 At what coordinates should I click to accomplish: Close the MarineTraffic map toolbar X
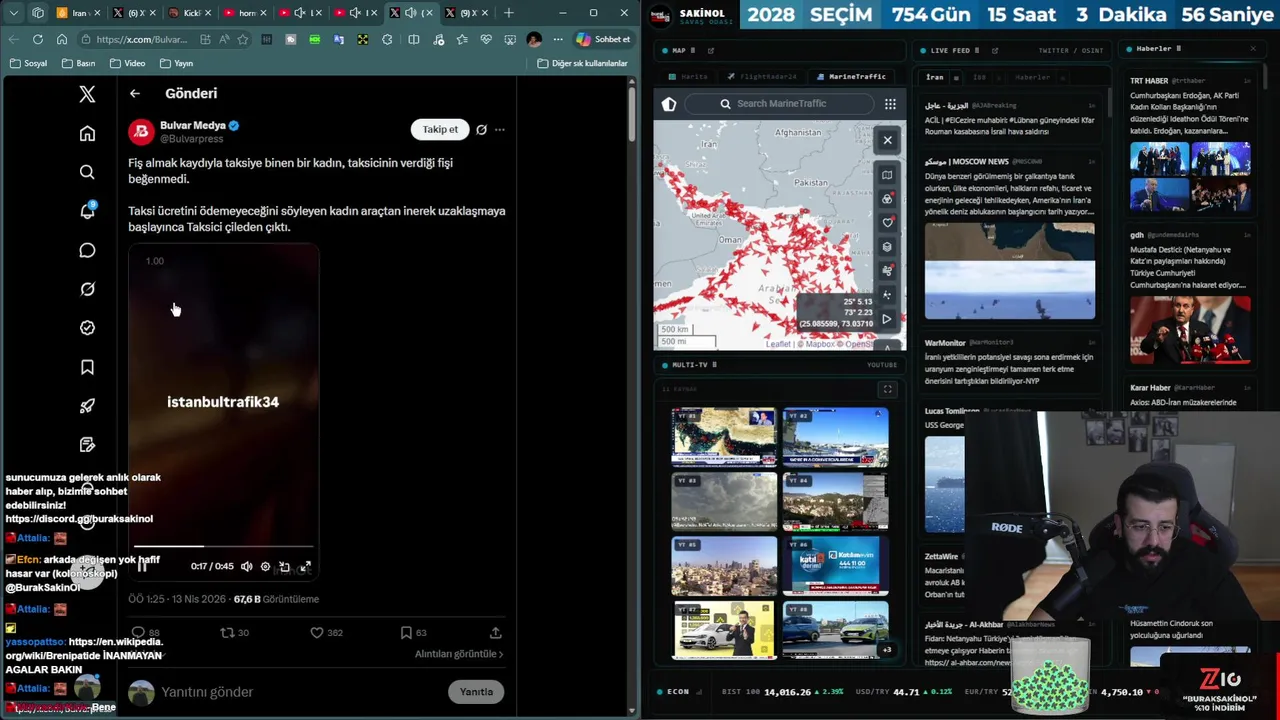pyautogui.click(x=887, y=140)
